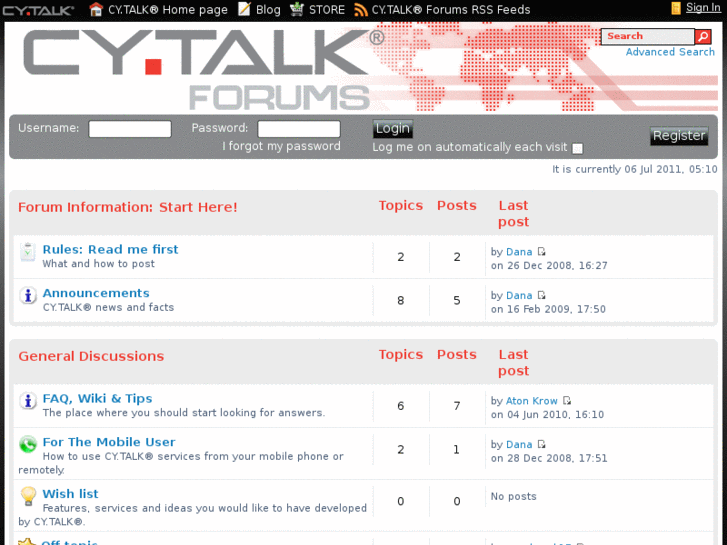This screenshot has height=545, width=727.
Task: Click the Rules: Read me first forum icon
Action: pos(28,252)
